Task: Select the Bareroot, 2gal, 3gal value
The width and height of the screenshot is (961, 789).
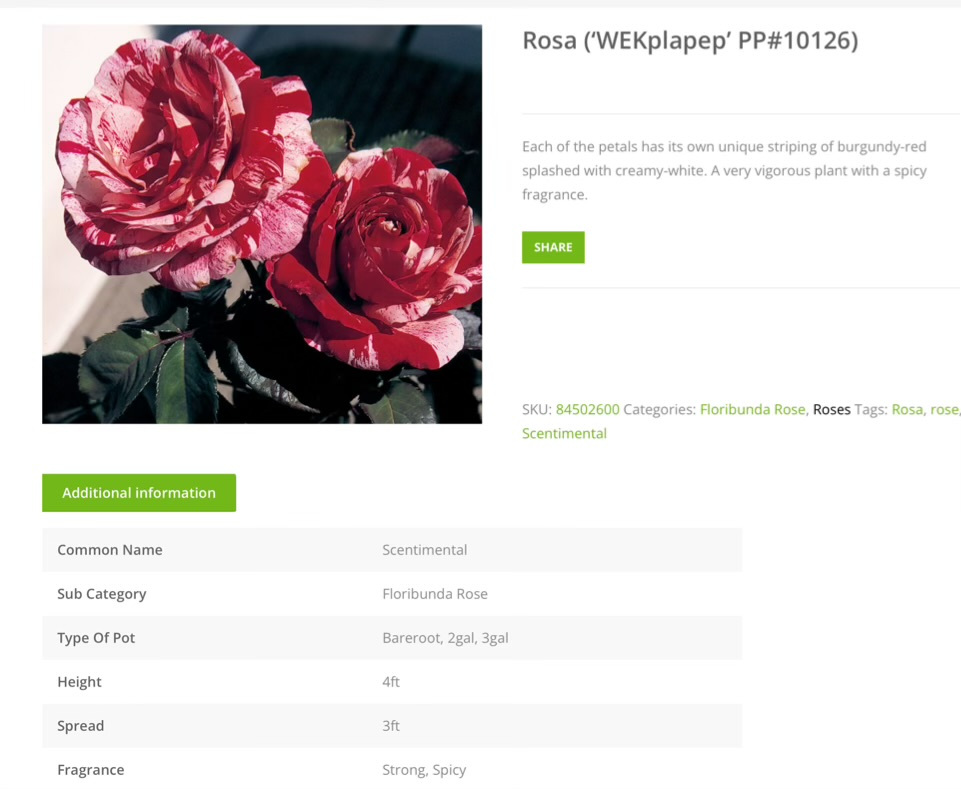Action: pyautogui.click(x=445, y=638)
